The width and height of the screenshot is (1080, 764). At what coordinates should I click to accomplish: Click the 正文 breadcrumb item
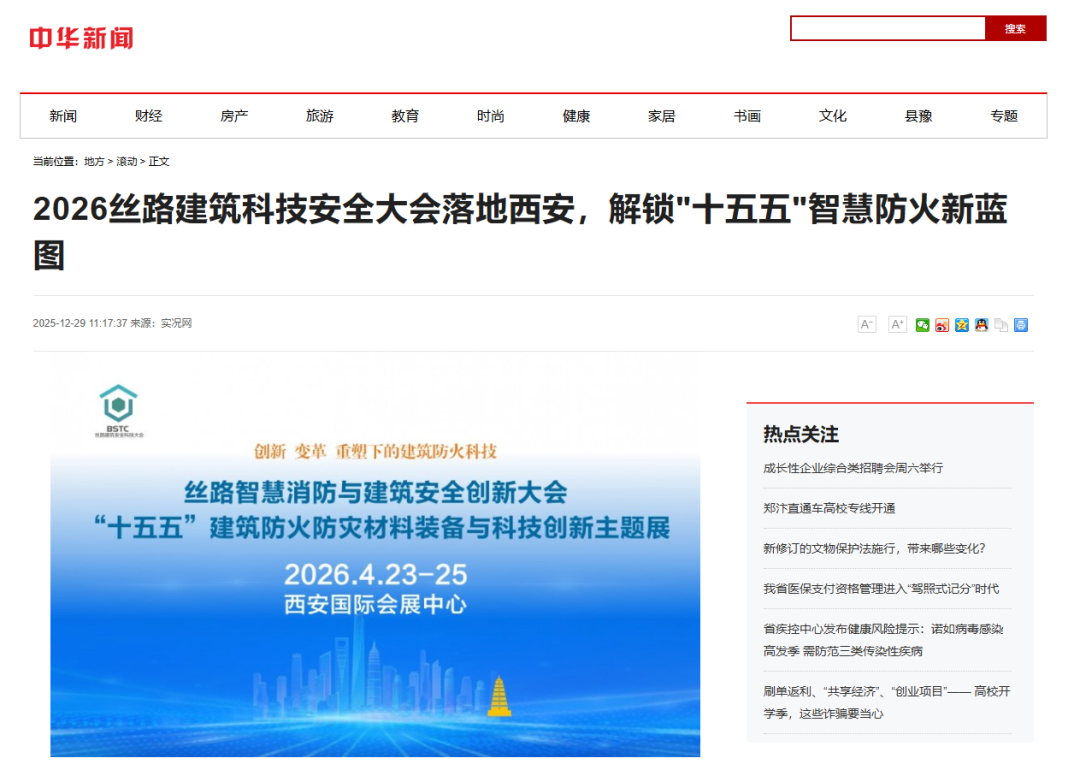(158, 161)
